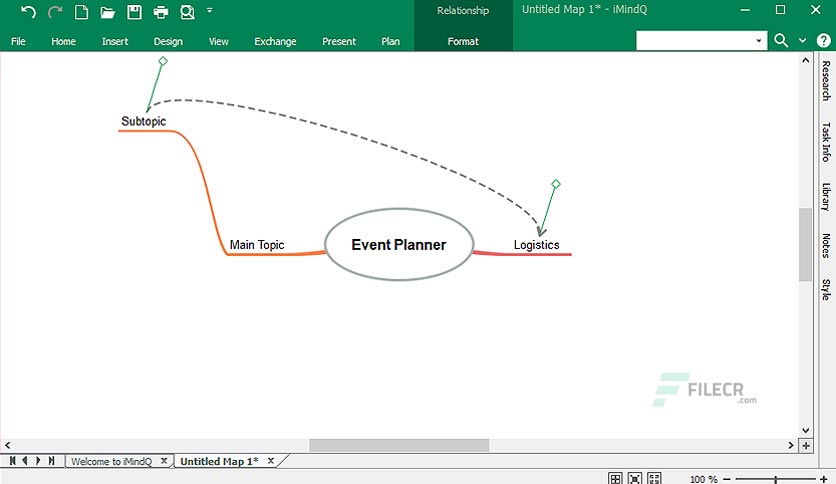Select the Logistics topic node
This screenshot has width=836, height=484.
pyautogui.click(x=536, y=245)
